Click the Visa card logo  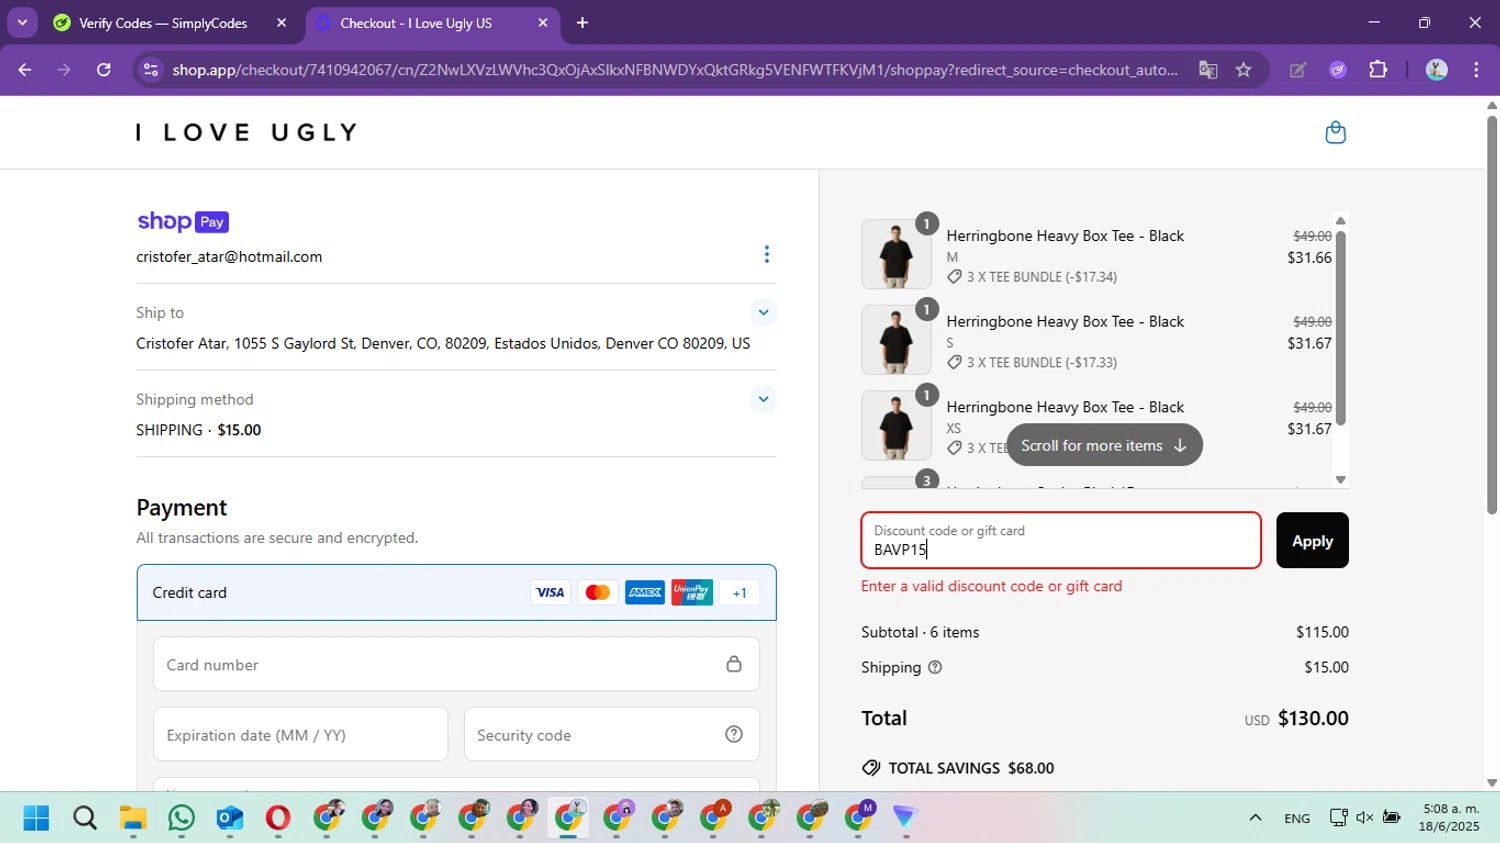pyautogui.click(x=550, y=592)
